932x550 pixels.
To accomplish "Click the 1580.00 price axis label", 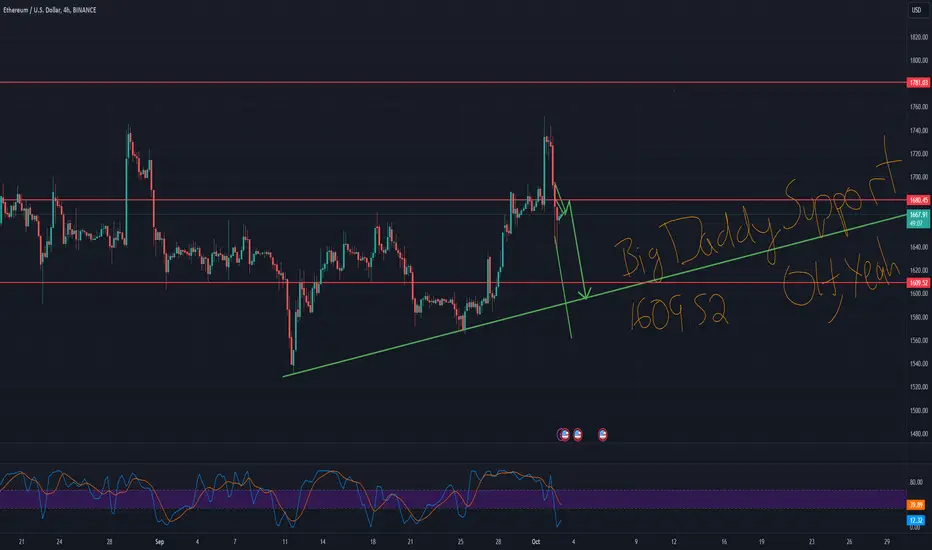I will [918, 317].
